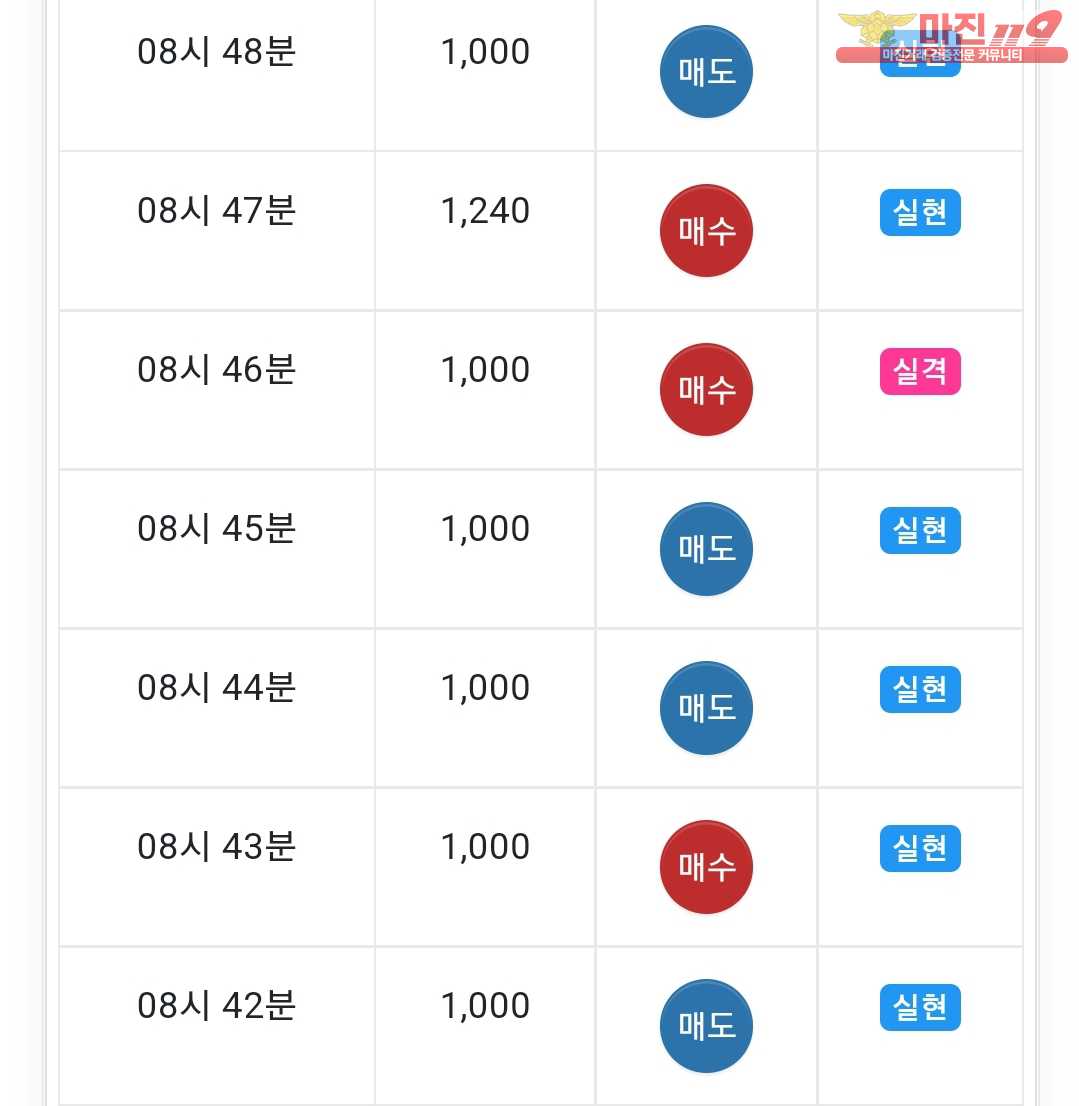Image resolution: width=1079 pixels, height=1106 pixels.
Task: Click the blue 매도 circle for 08시 44분
Action: coord(706,707)
